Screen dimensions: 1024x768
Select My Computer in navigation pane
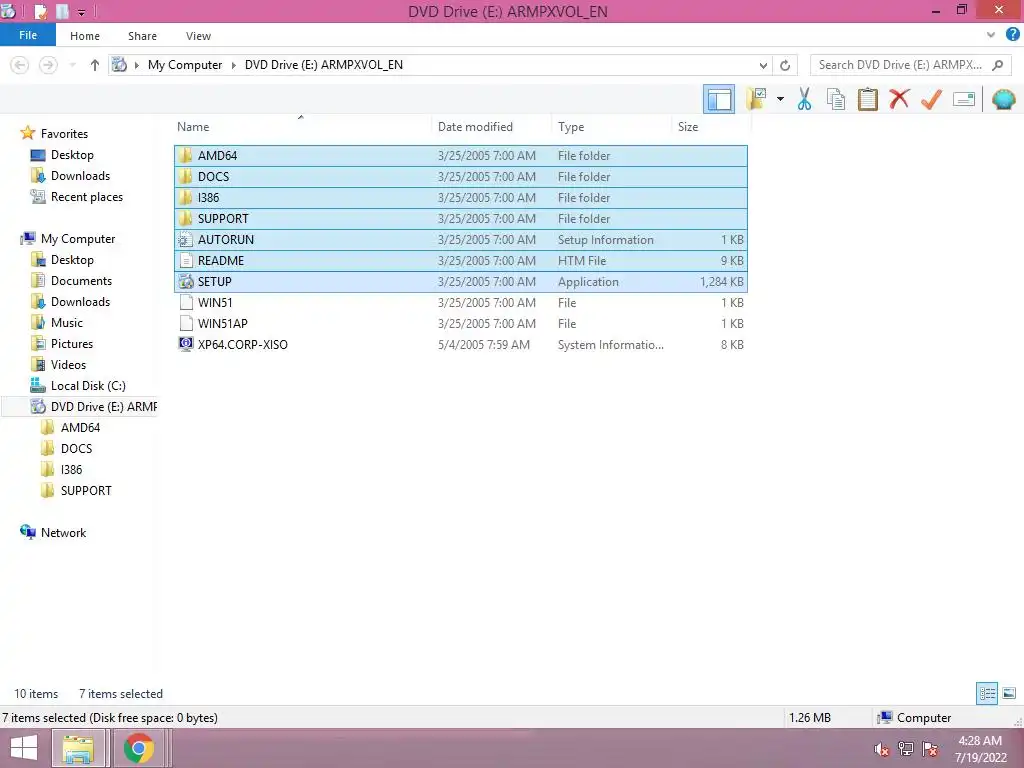click(78, 238)
